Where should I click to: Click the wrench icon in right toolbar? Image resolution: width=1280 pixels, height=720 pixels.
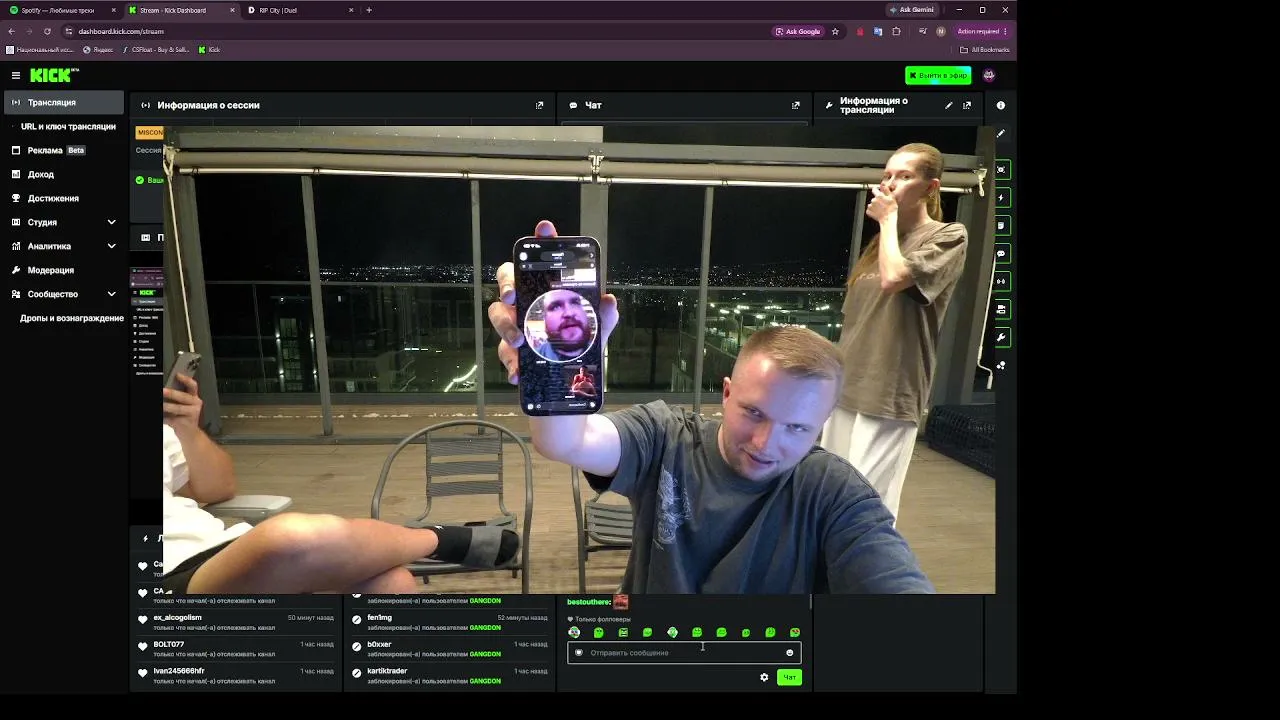click(x=1001, y=338)
